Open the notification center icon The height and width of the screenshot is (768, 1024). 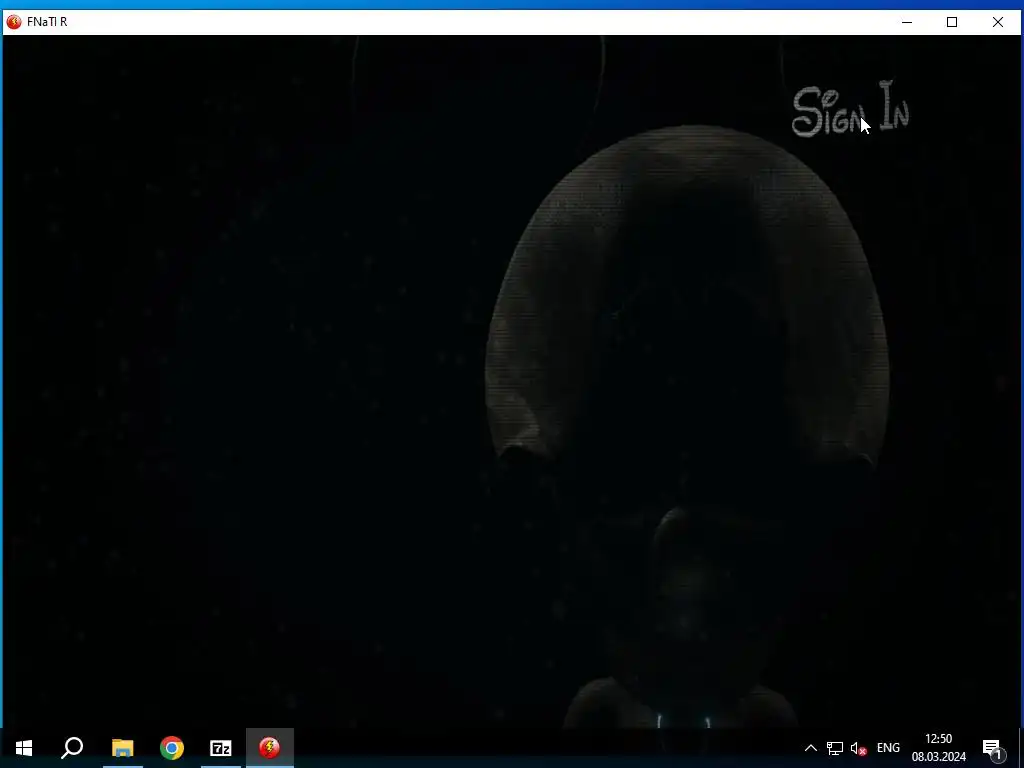click(x=992, y=748)
